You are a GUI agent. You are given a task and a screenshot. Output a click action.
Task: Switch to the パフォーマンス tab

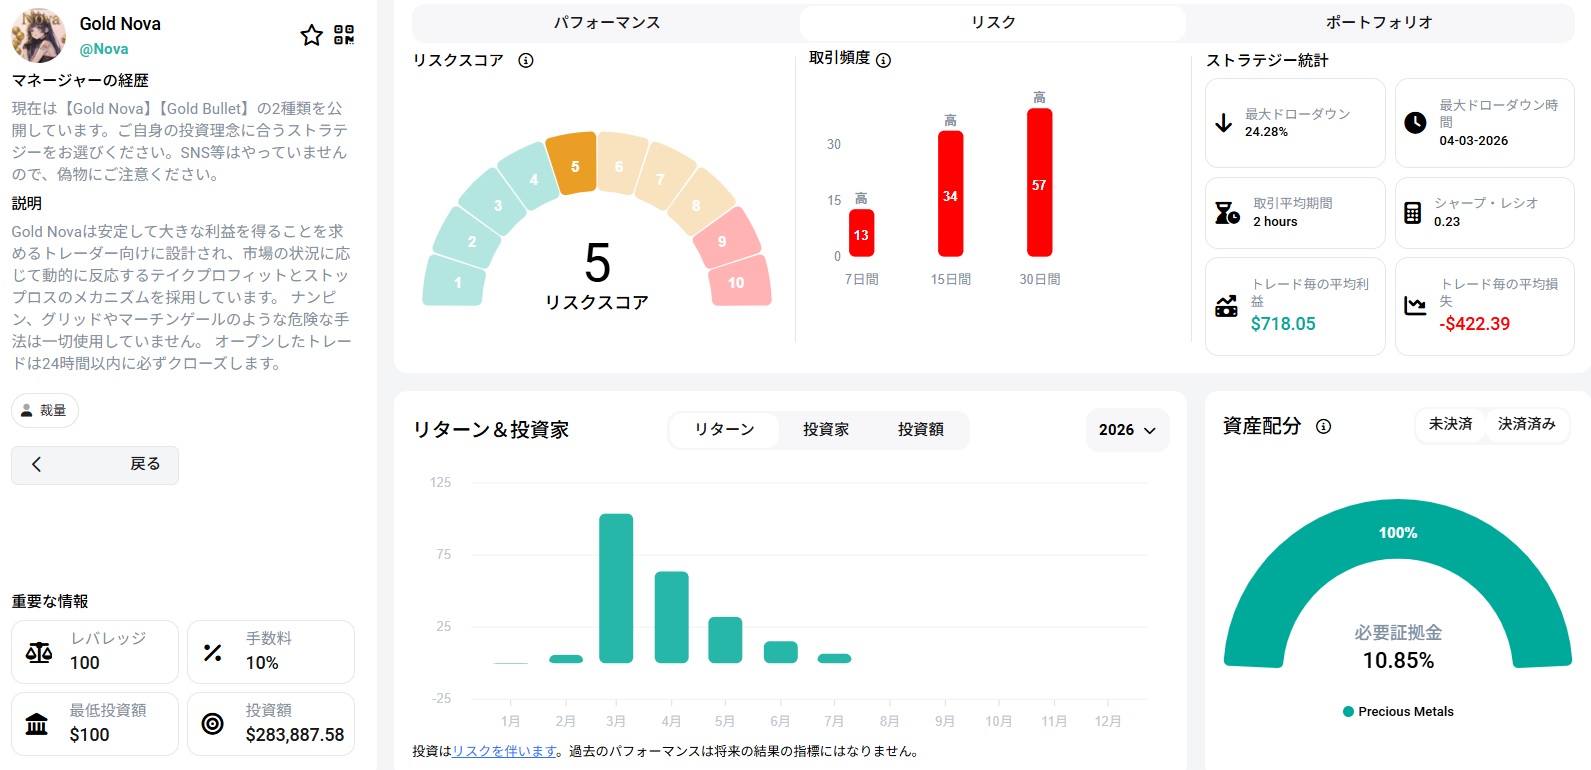606,22
